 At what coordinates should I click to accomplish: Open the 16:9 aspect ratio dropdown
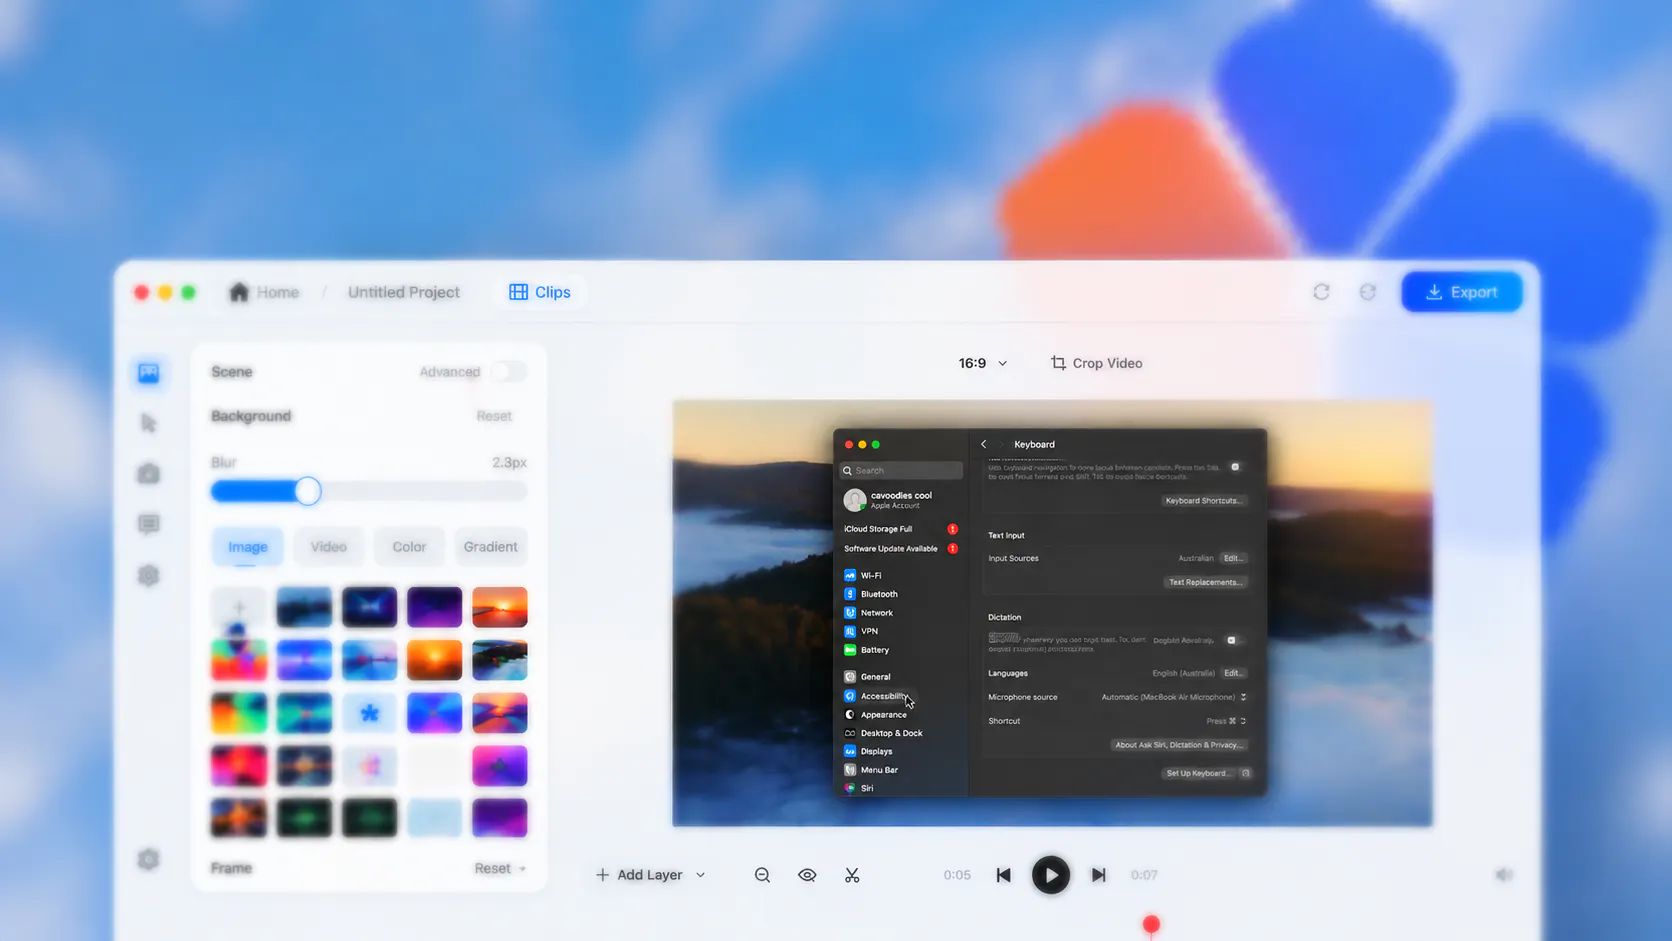click(983, 363)
